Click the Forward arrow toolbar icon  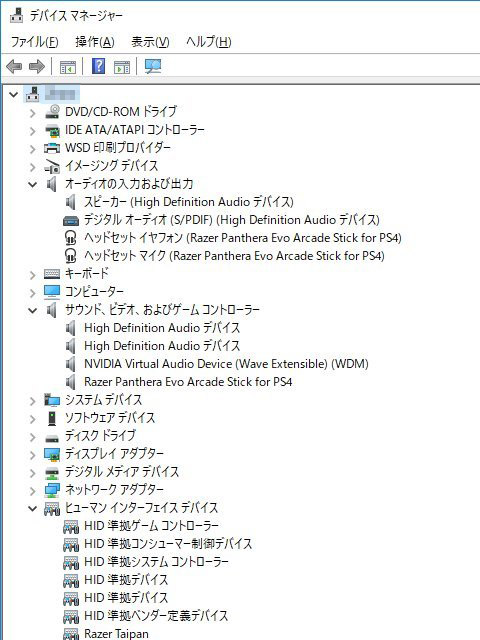37,66
